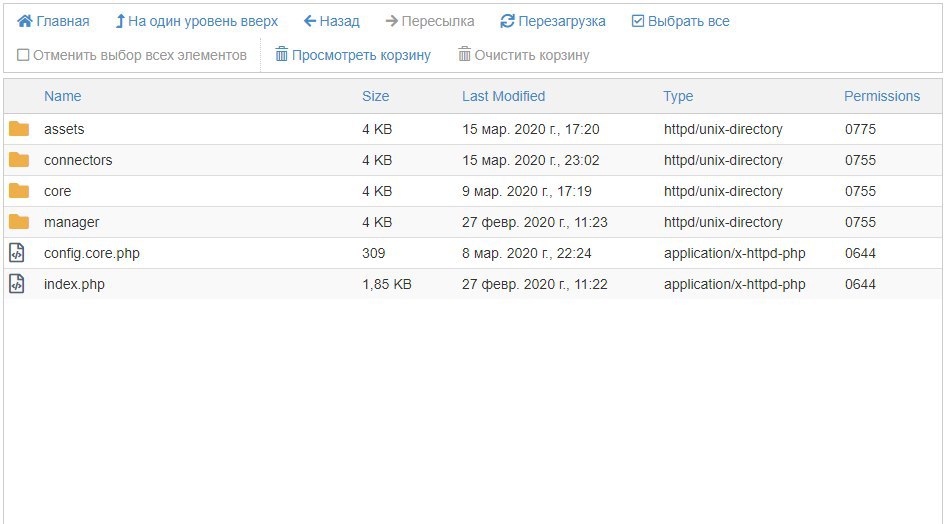Screen dimensions: 947x524
Task: Tick the Отменить выбор всех элементов checkbox
Action: click(23, 55)
